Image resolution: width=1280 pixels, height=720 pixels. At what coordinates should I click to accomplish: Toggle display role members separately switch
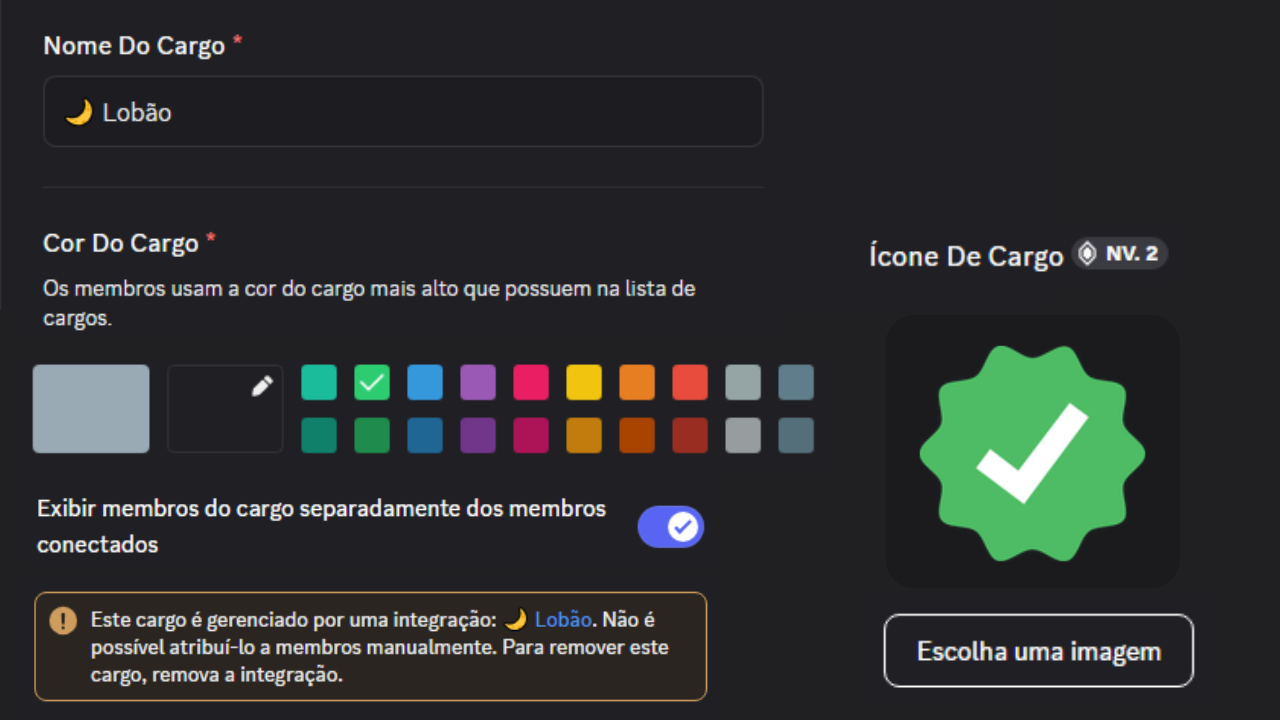[x=671, y=527]
